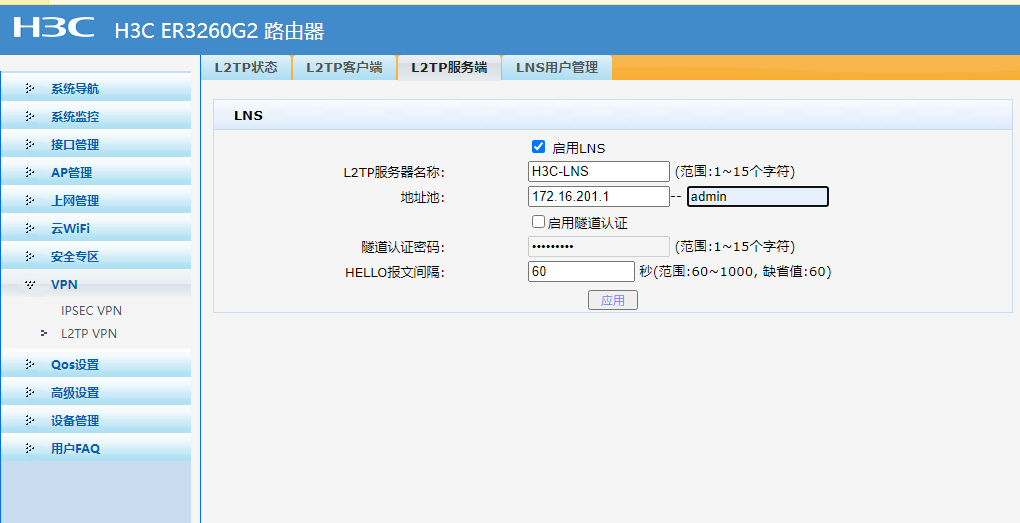Click the marker icon beside L2TP VPN
The width and height of the screenshot is (1020, 523).
(x=44, y=333)
